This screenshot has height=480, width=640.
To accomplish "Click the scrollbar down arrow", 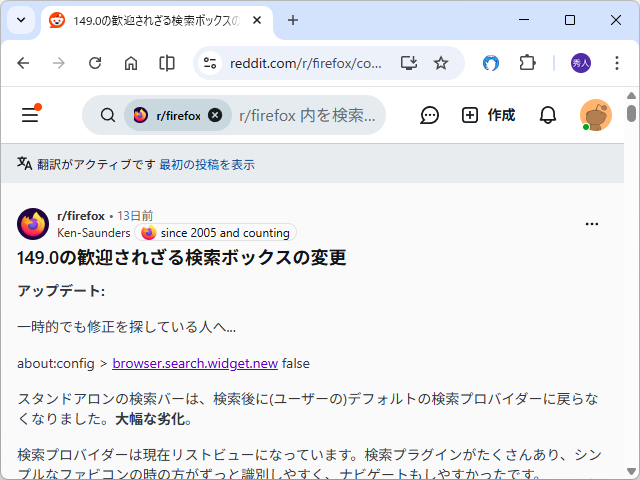I will tap(631, 471).
